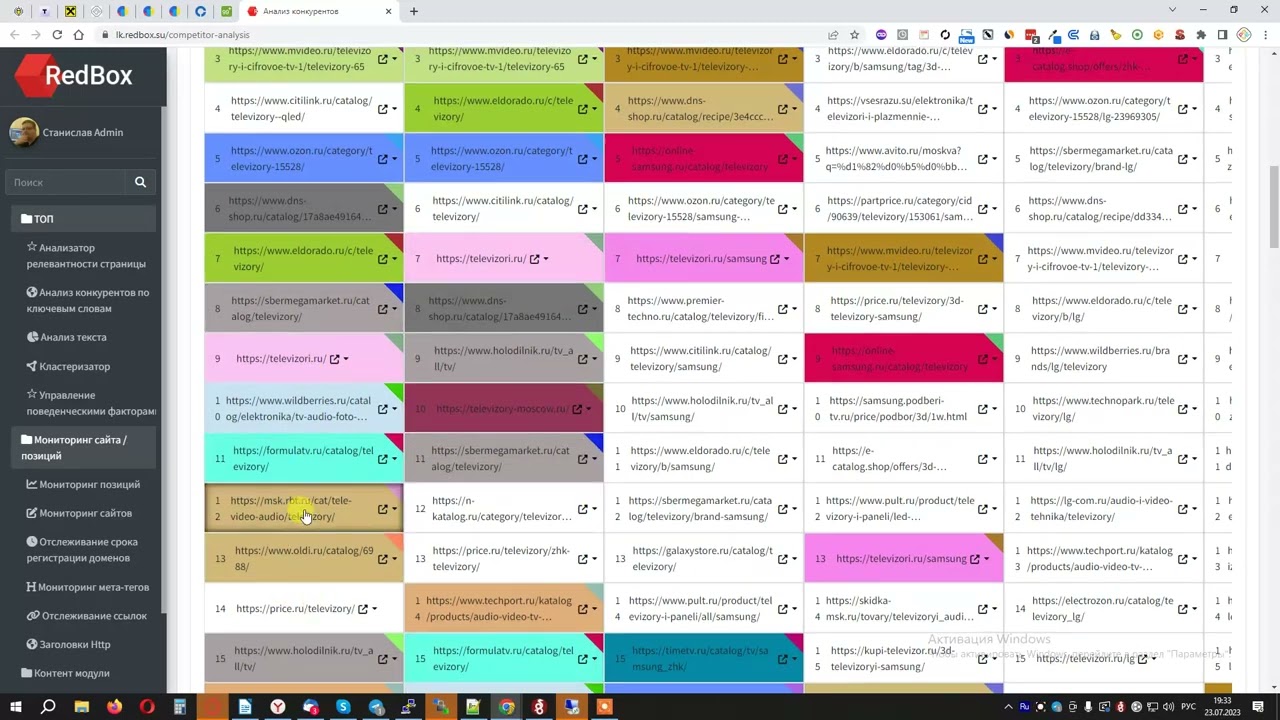Open Windows taskbar search

click(x=48, y=707)
